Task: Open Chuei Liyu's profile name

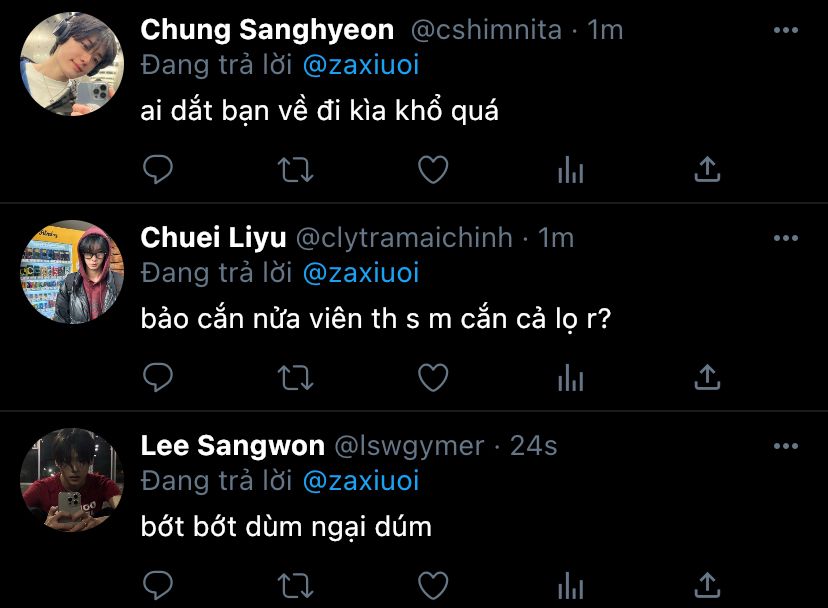Action: click(x=214, y=238)
